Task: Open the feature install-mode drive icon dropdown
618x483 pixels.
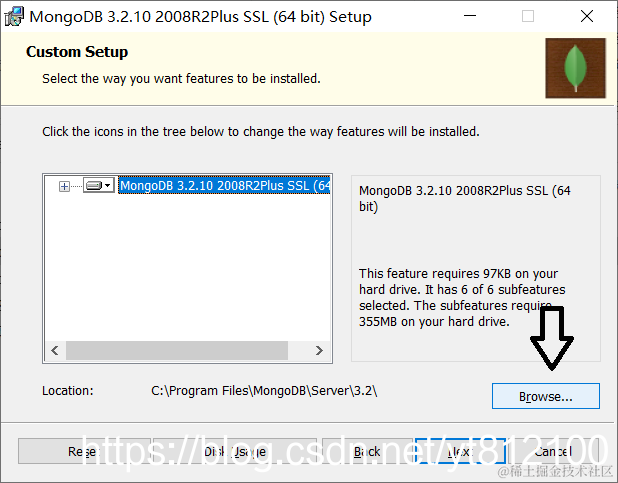Action: coord(99,185)
